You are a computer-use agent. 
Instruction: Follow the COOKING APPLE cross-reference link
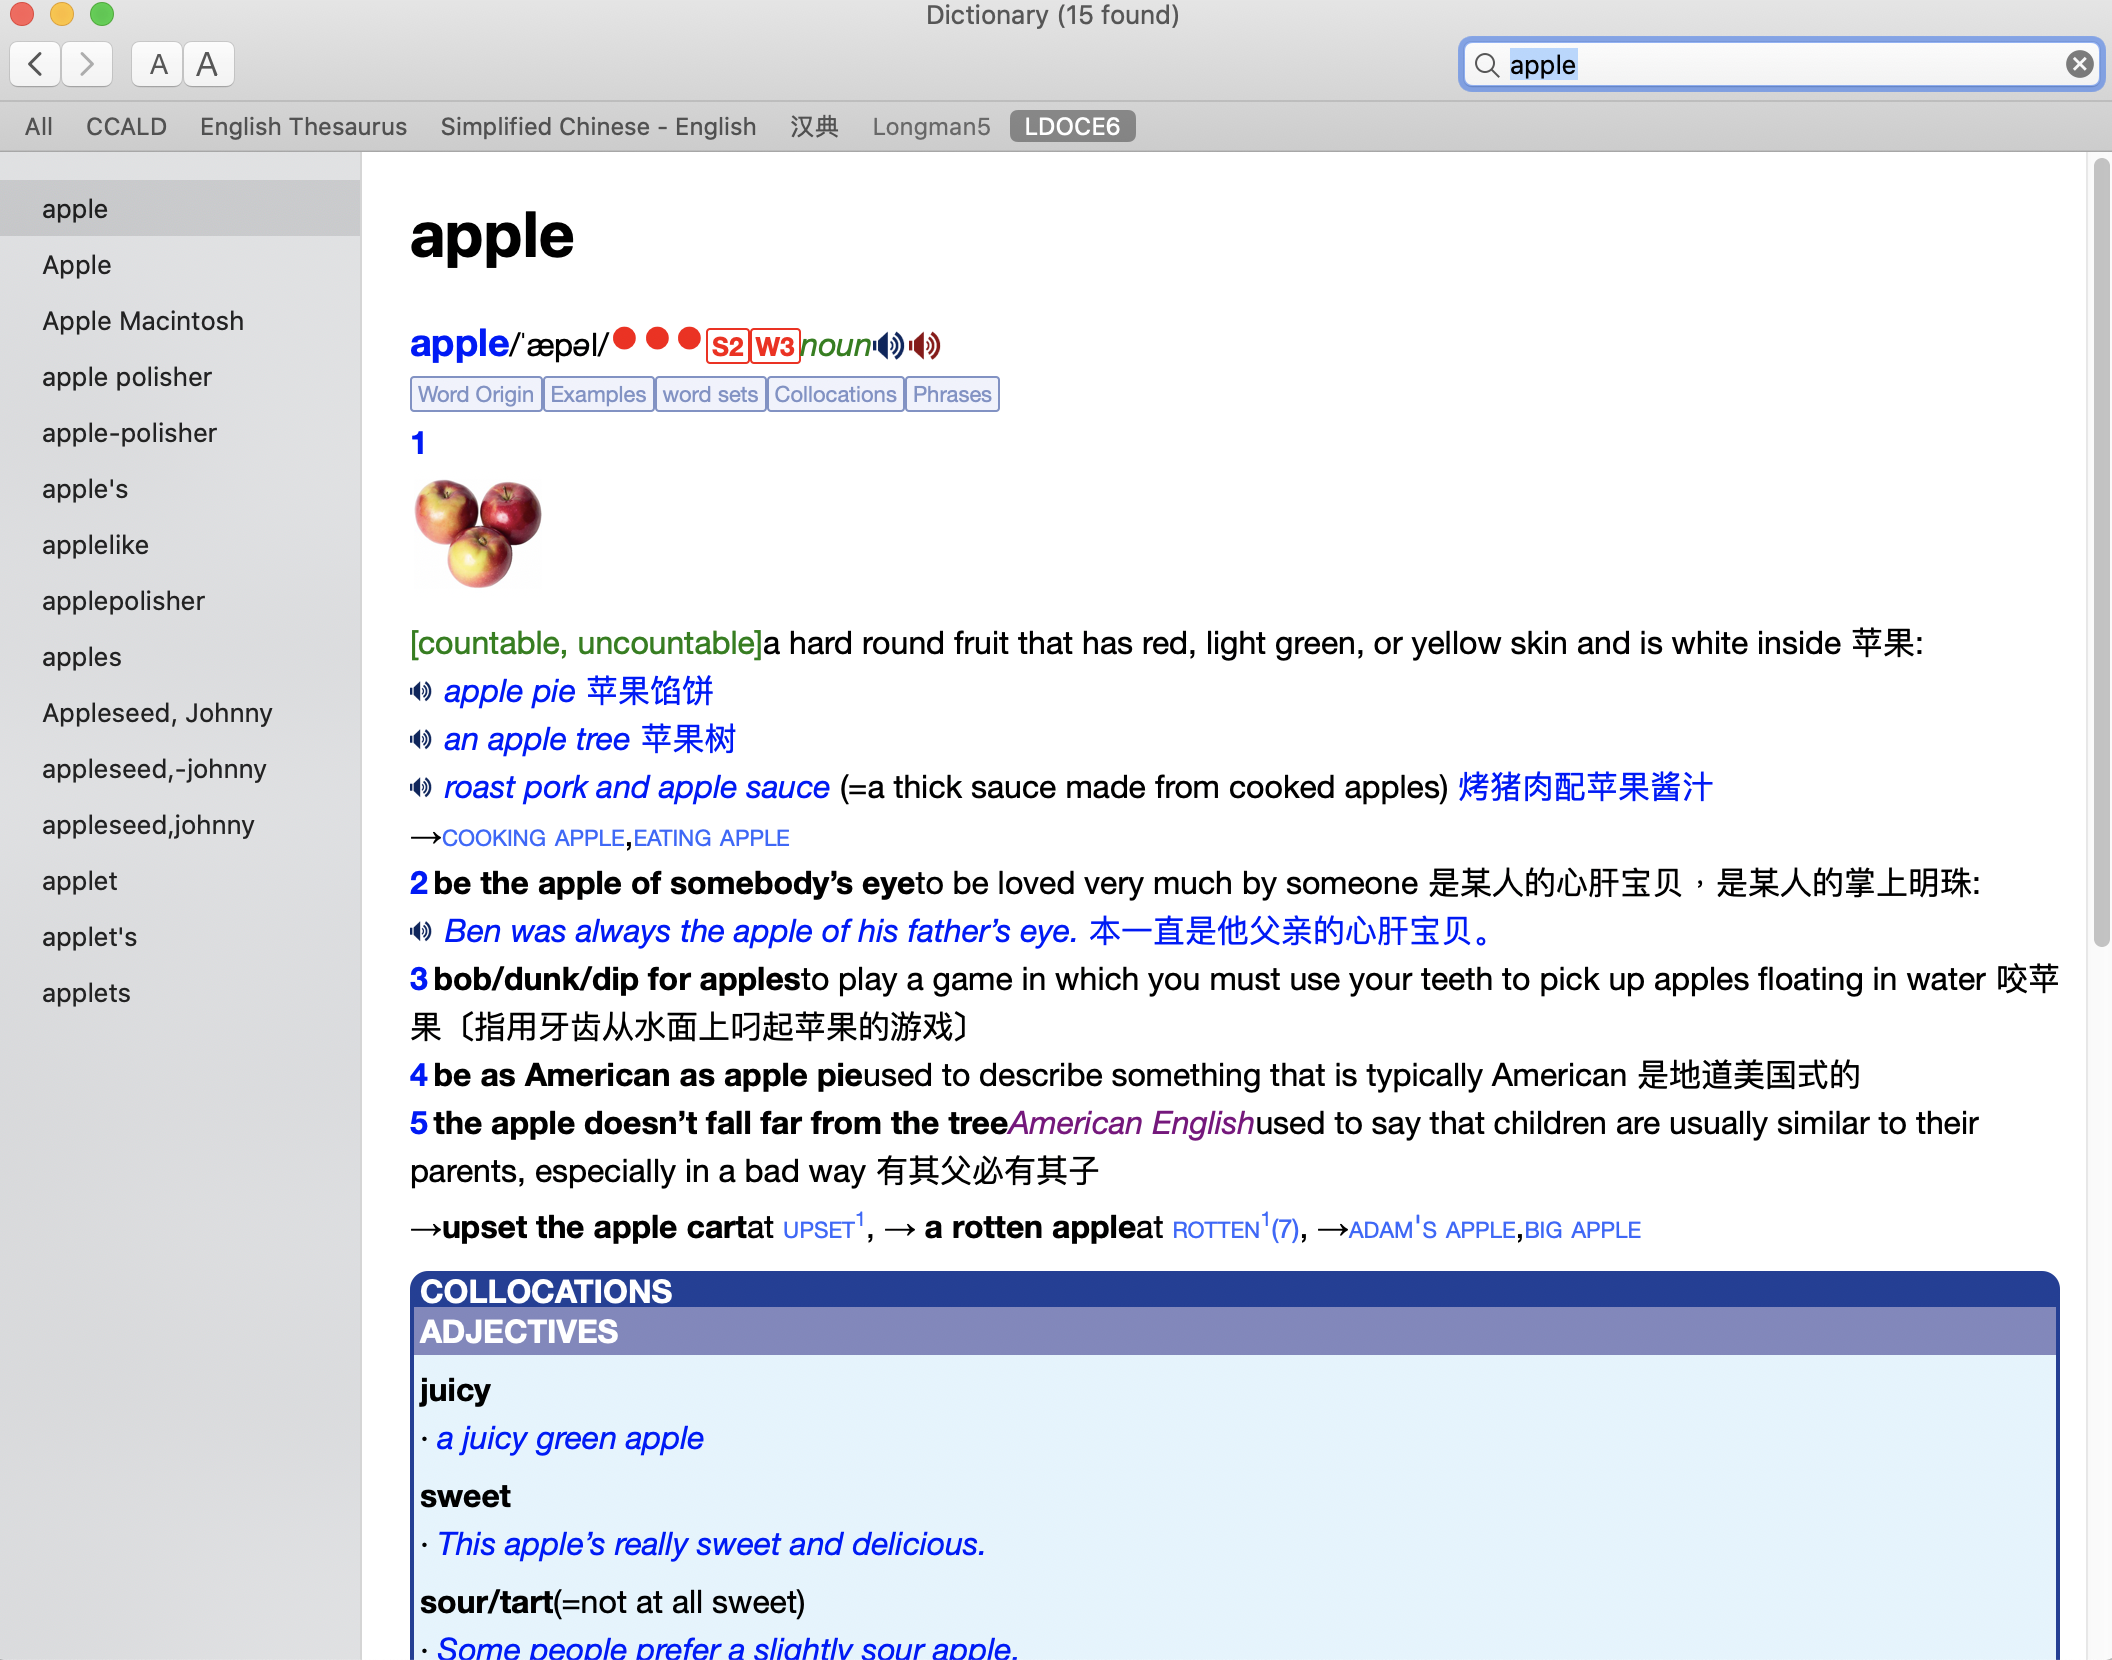(x=535, y=838)
